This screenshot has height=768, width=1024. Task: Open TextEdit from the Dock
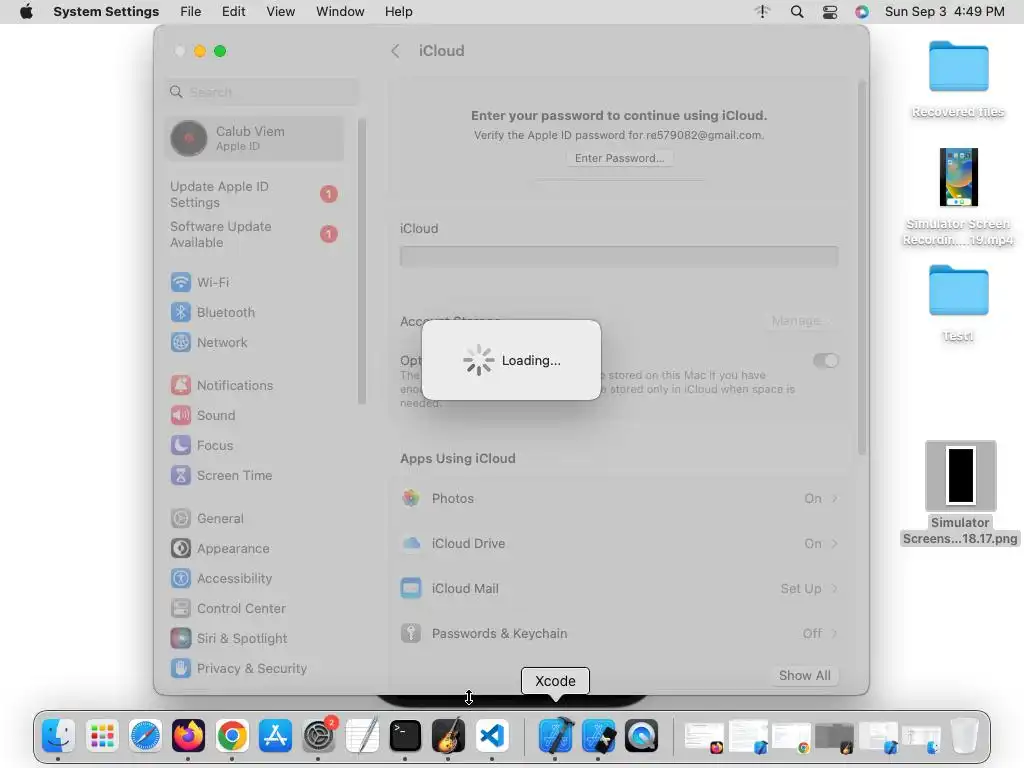tap(362, 735)
